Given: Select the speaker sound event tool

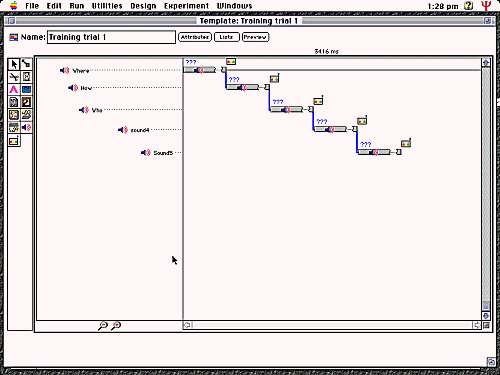Looking at the screenshot, I should click(26, 127).
